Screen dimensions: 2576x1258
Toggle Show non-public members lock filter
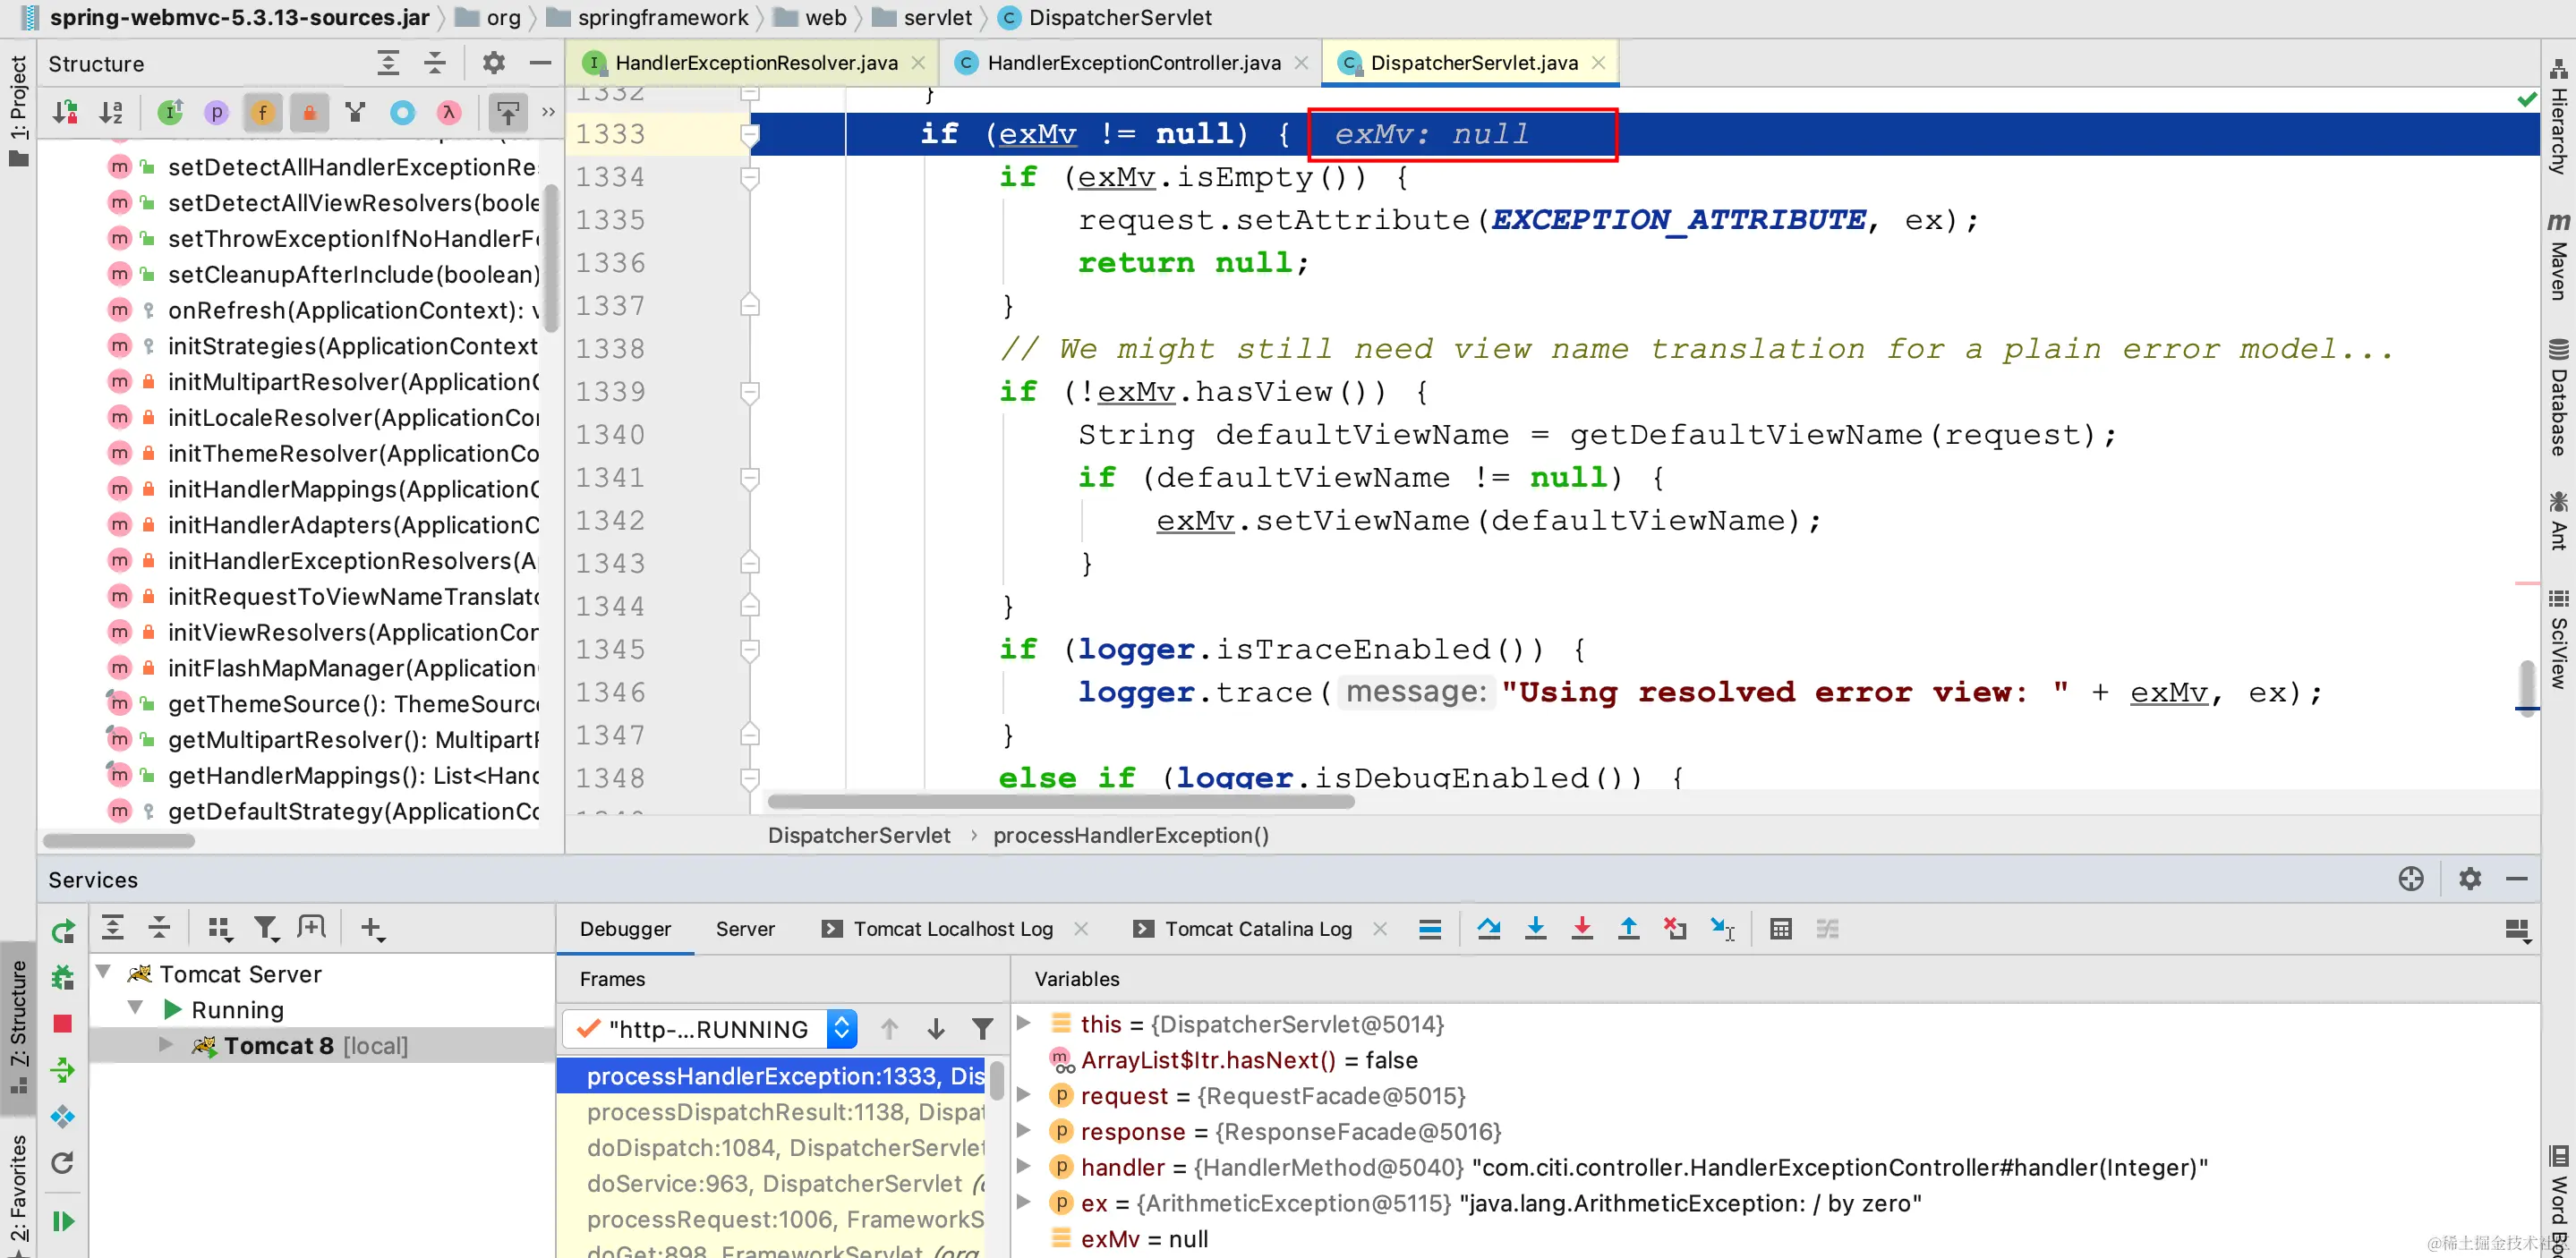tap(309, 113)
